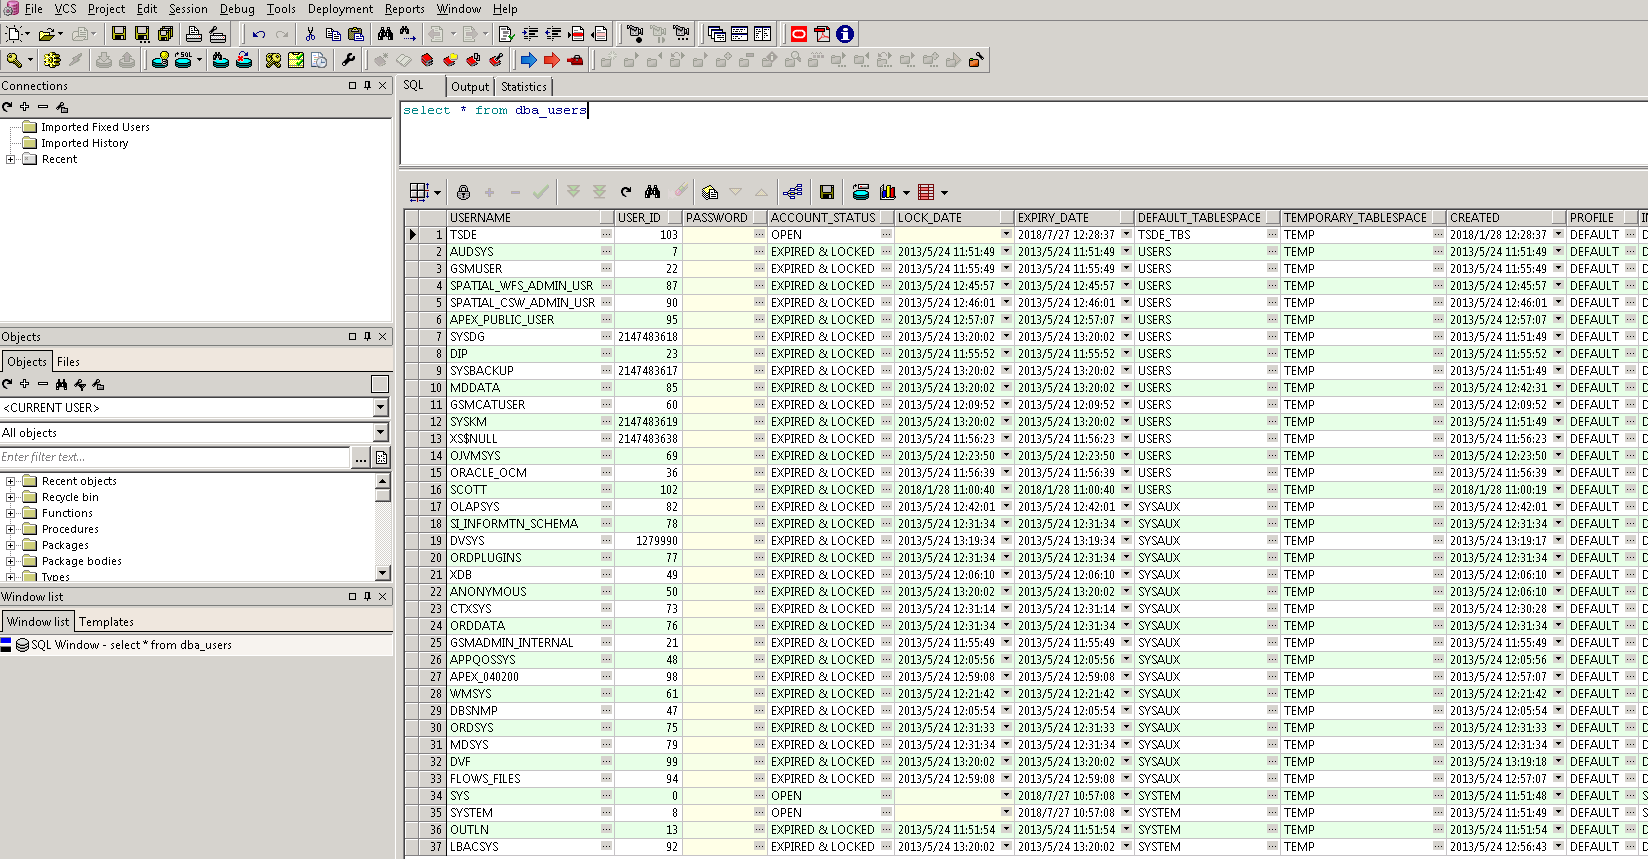Open the New document dropdown arrow
The width and height of the screenshot is (1648, 859).
28,34
